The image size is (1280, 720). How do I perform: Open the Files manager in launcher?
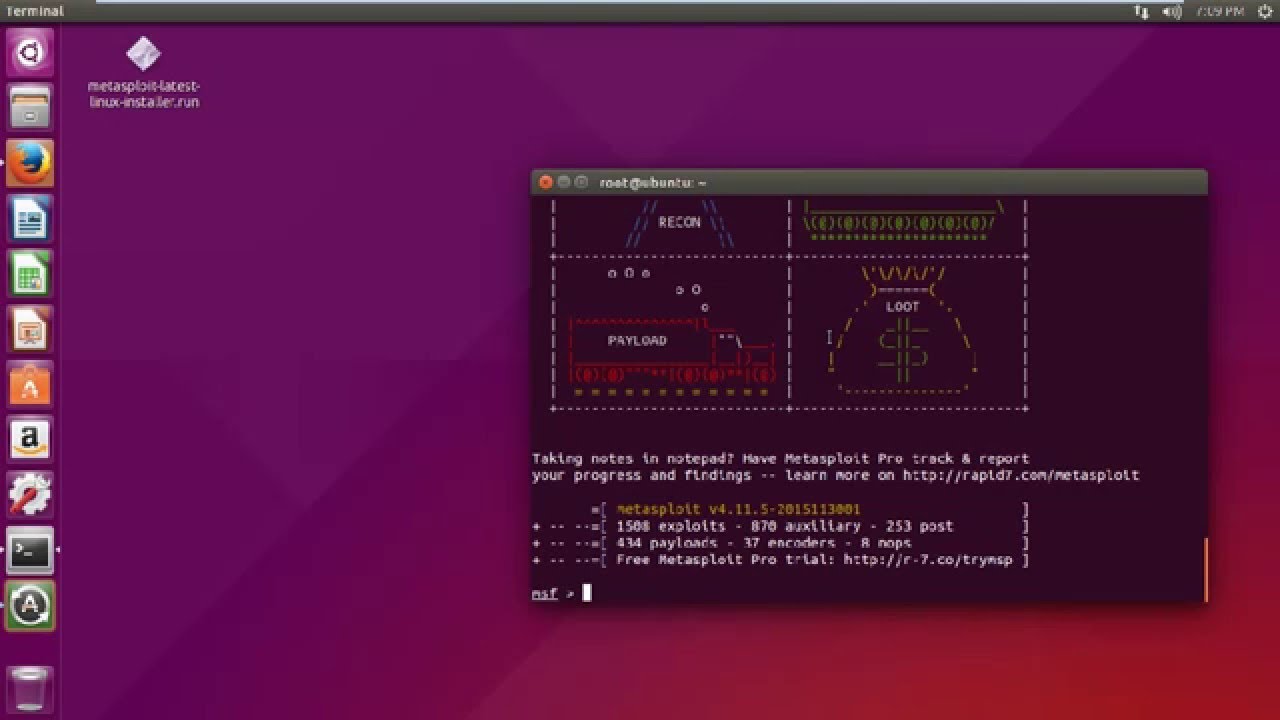pos(30,107)
